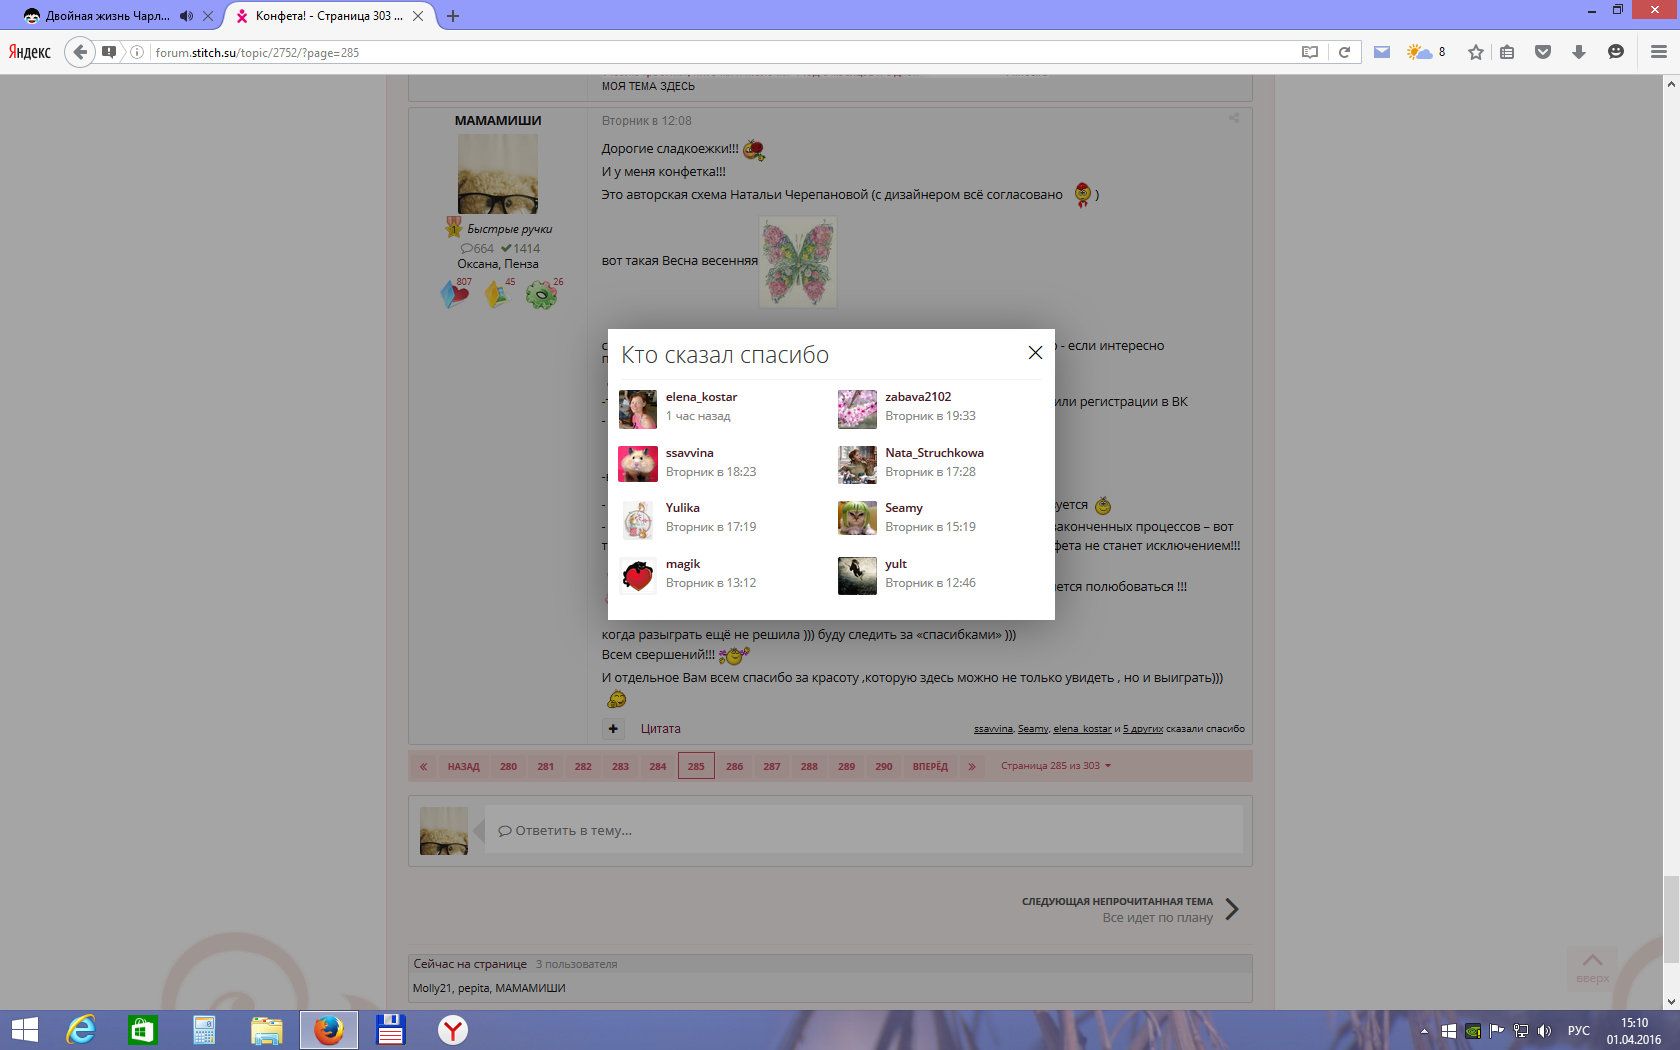Viewport: 1680px width, 1050px height.
Task: Expand 'Страница 285 из 303' page dropdown
Action: click(1056, 766)
